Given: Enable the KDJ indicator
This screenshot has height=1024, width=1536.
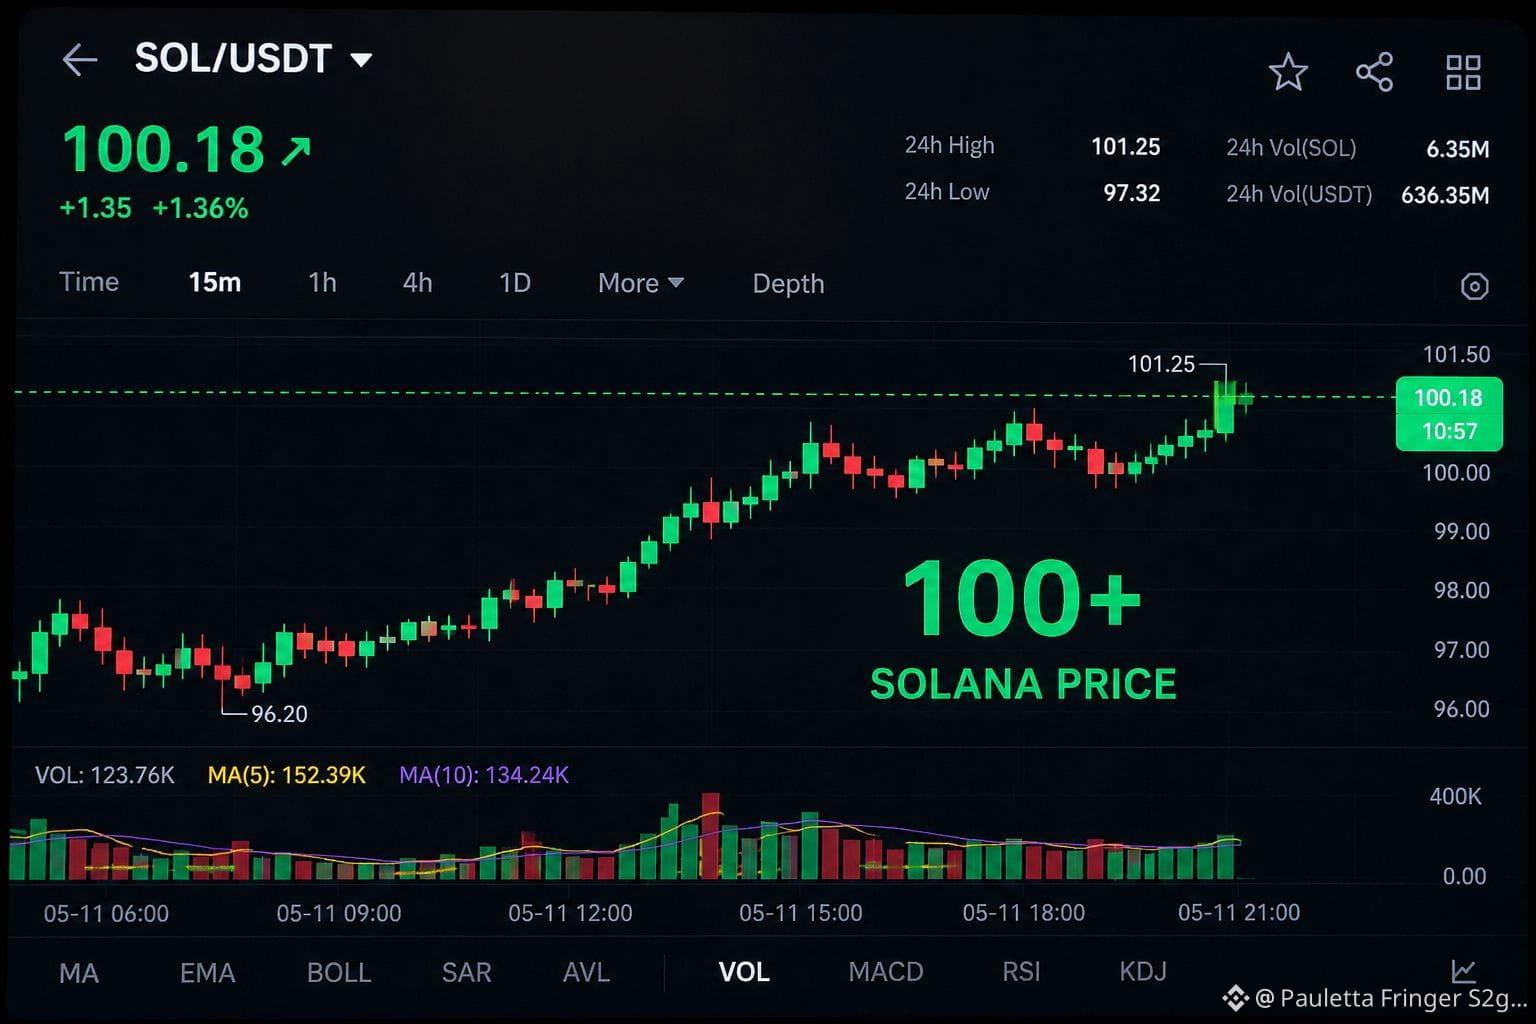Looking at the screenshot, I should [x=1143, y=972].
